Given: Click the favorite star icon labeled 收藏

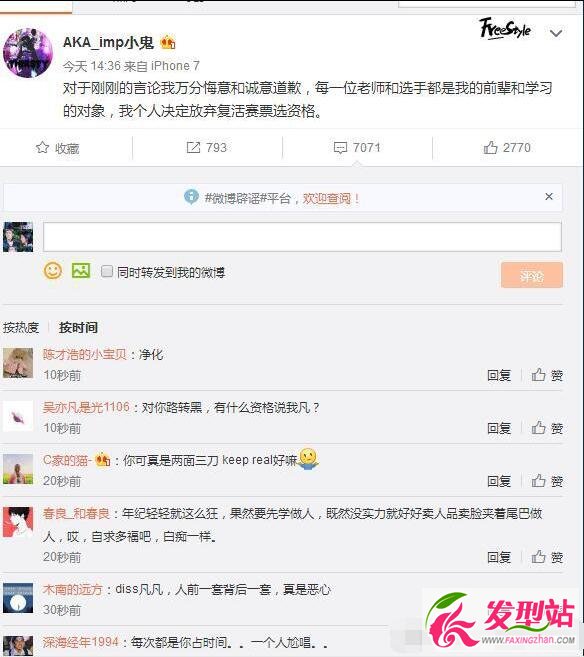Looking at the screenshot, I should point(42,147).
